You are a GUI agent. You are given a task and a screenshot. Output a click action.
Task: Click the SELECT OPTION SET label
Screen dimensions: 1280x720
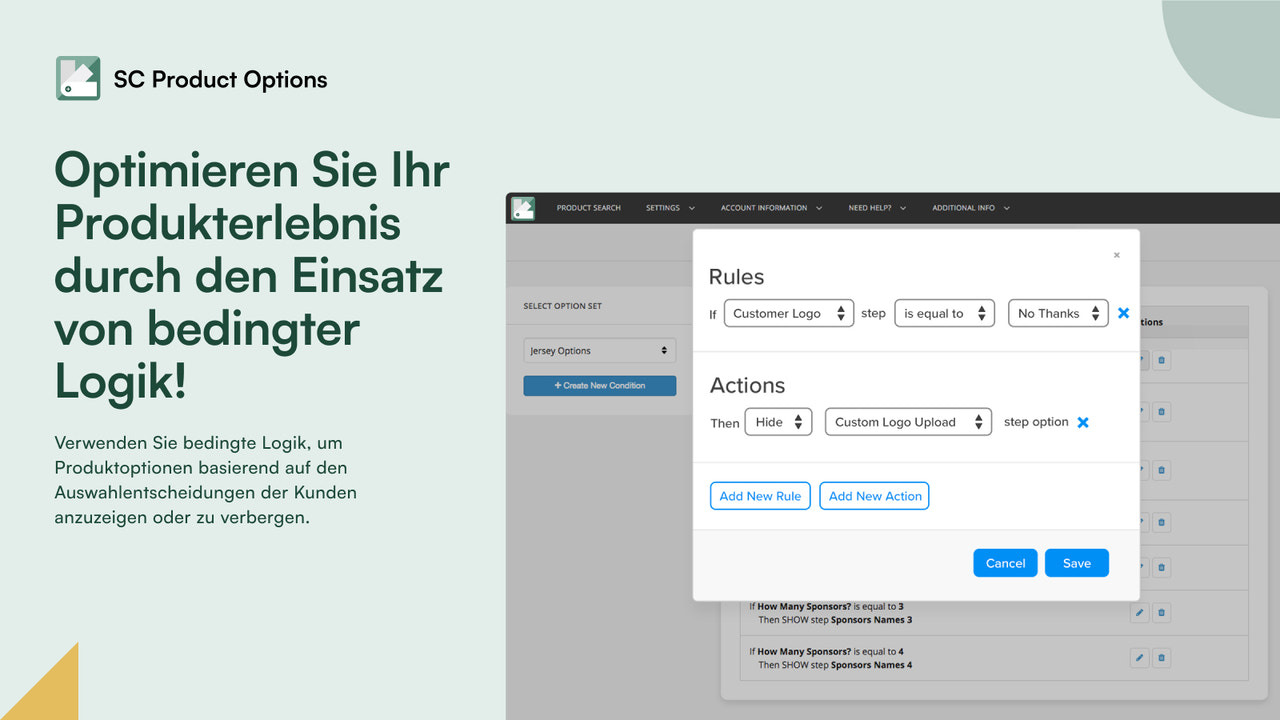click(x=563, y=306)
